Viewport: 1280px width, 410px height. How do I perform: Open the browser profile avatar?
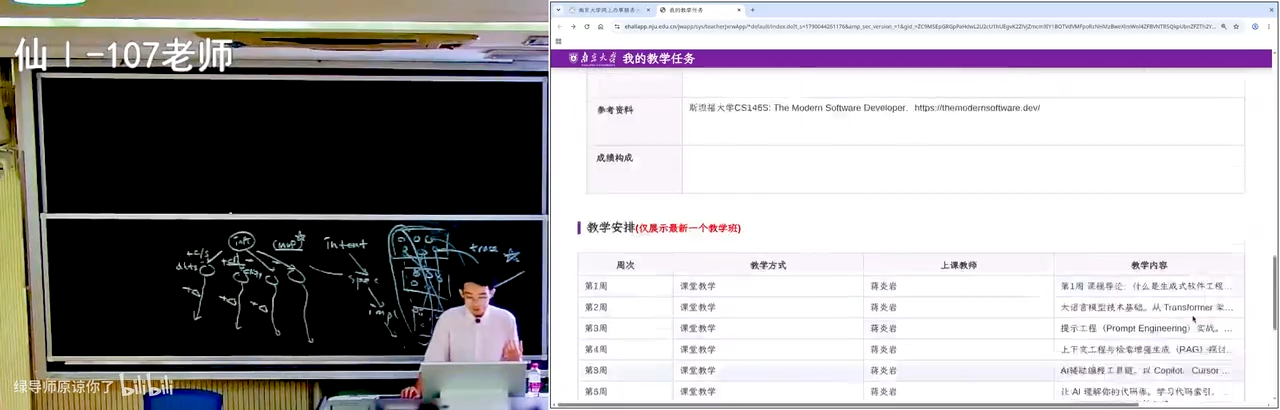(1253, 26)
